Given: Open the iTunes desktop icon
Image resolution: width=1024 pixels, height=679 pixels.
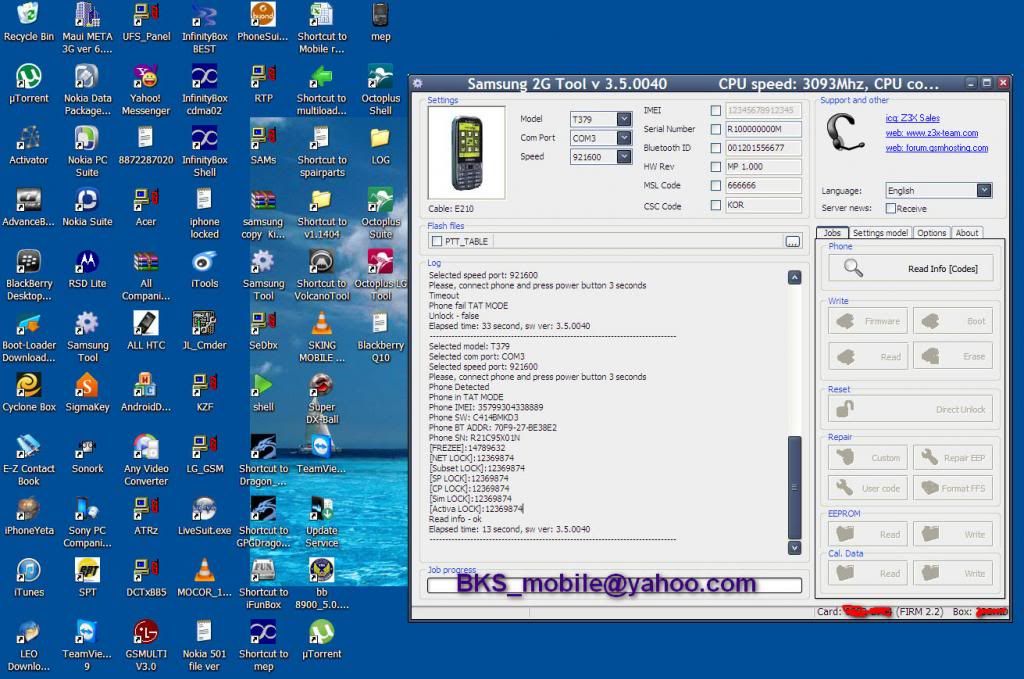Looking at the screenshot, I should pyautogui.click(x=28, y=578).
